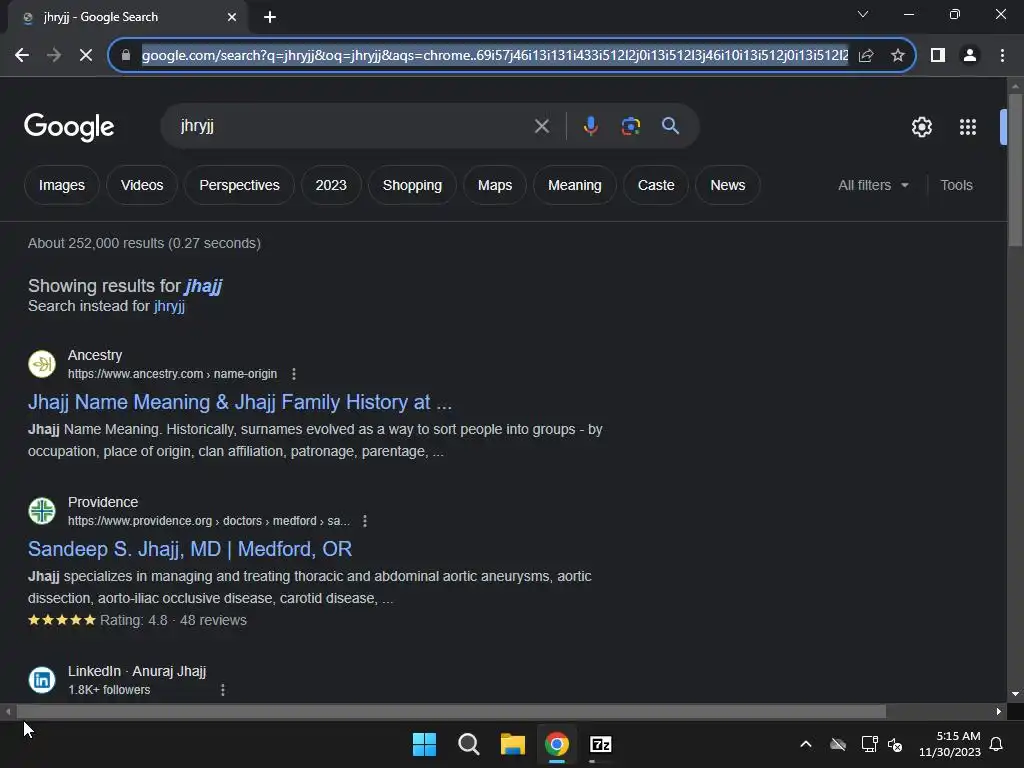Open search Tools
1024x768 pixels.
coord(956,185)
